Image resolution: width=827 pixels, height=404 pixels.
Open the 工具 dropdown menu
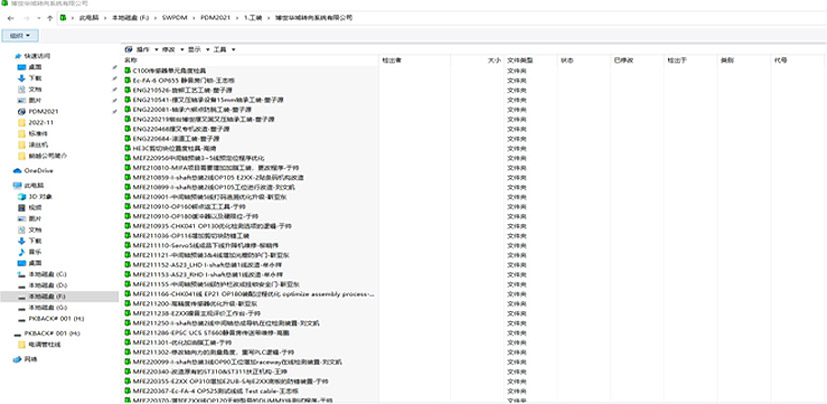point(219,48)
